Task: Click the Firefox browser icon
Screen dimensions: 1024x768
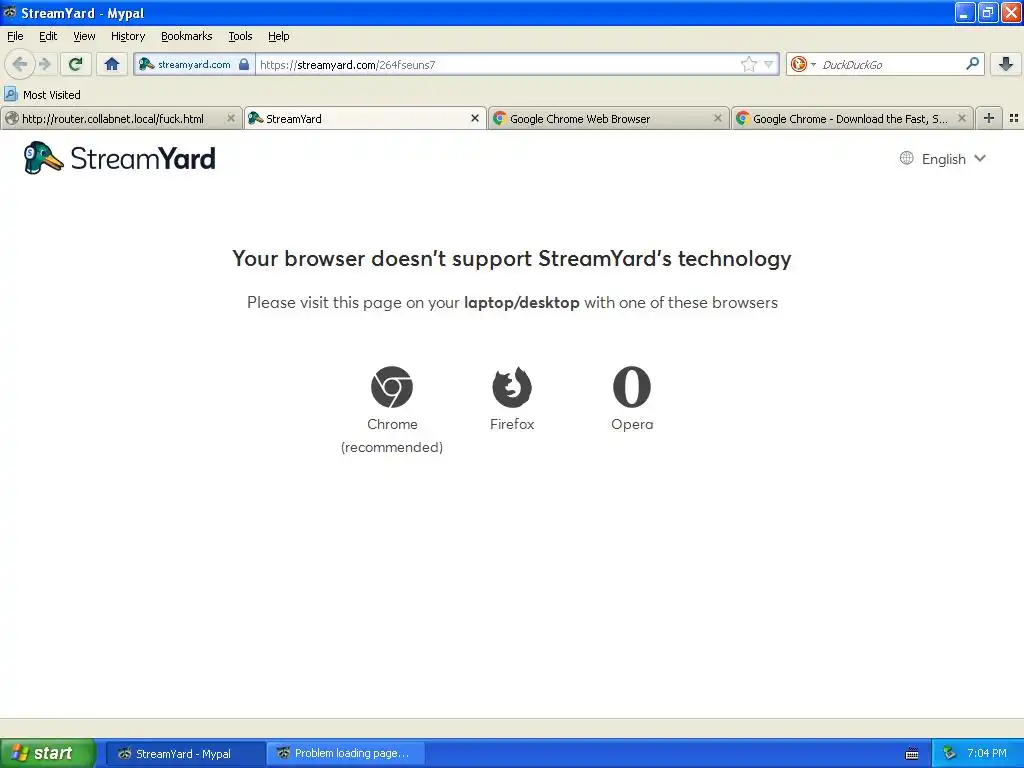Action: pyautogui.click(x=512, y=387)
